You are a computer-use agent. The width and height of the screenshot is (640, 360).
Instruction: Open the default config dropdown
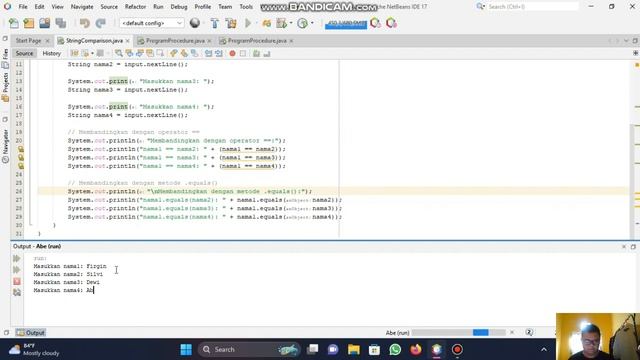tap(151, 23)
